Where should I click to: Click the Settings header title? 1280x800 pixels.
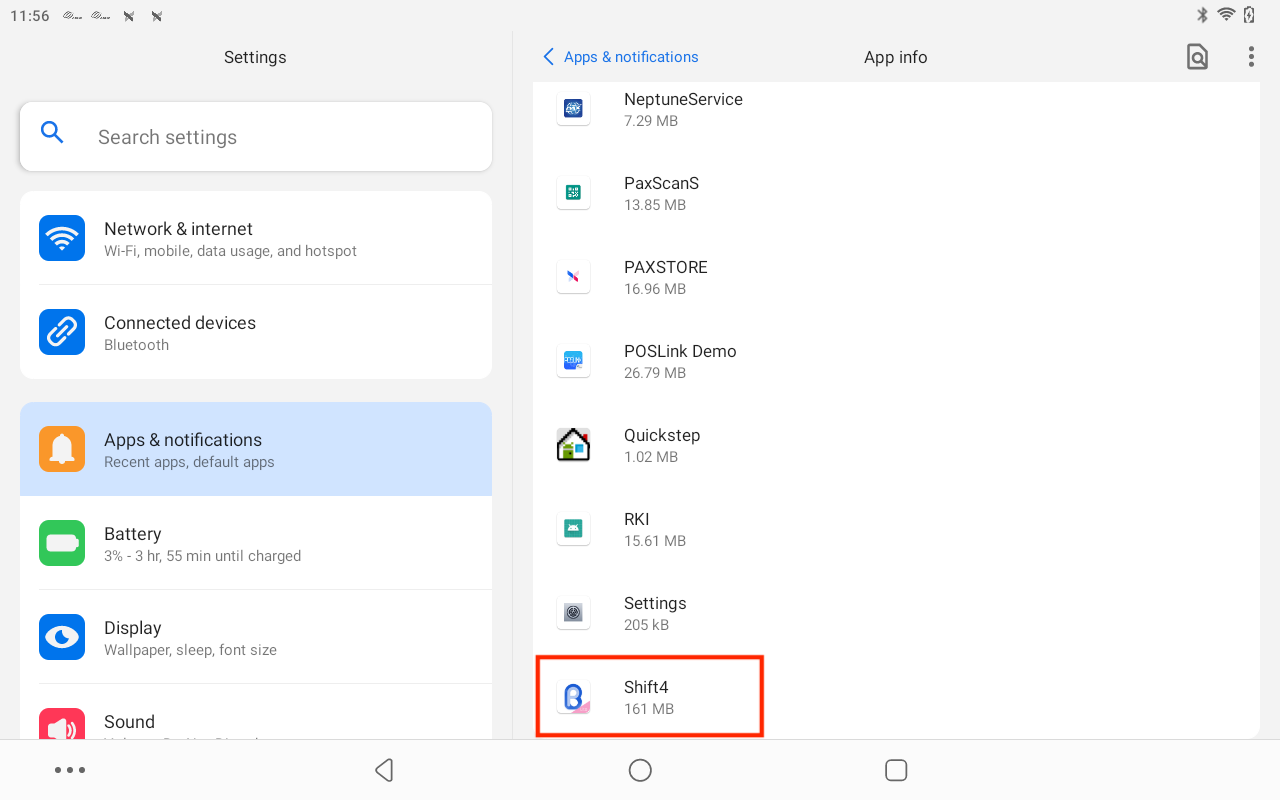255,57
